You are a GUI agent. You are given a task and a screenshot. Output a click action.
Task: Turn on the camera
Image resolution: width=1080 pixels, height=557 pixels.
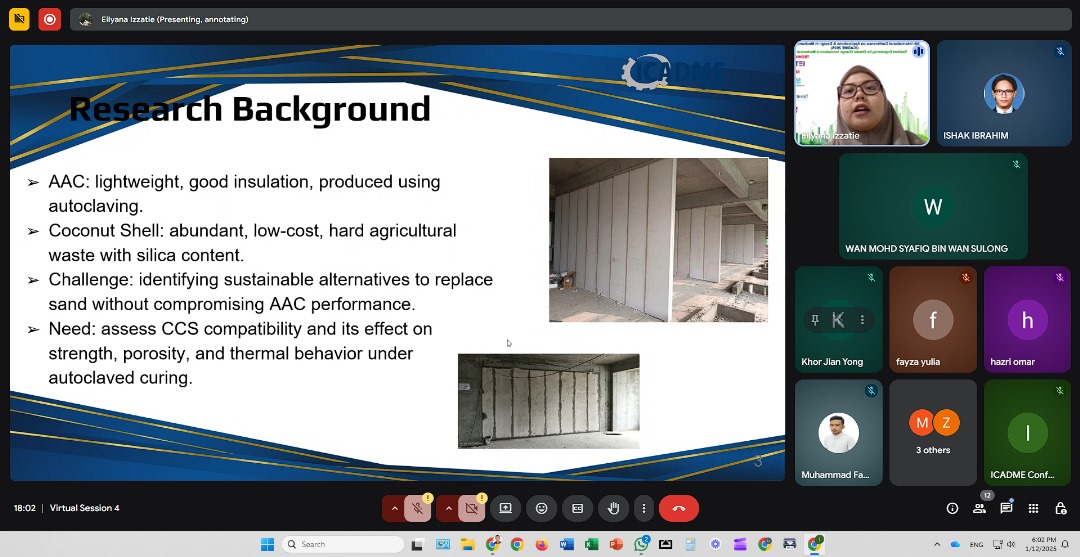pos(472,508)
